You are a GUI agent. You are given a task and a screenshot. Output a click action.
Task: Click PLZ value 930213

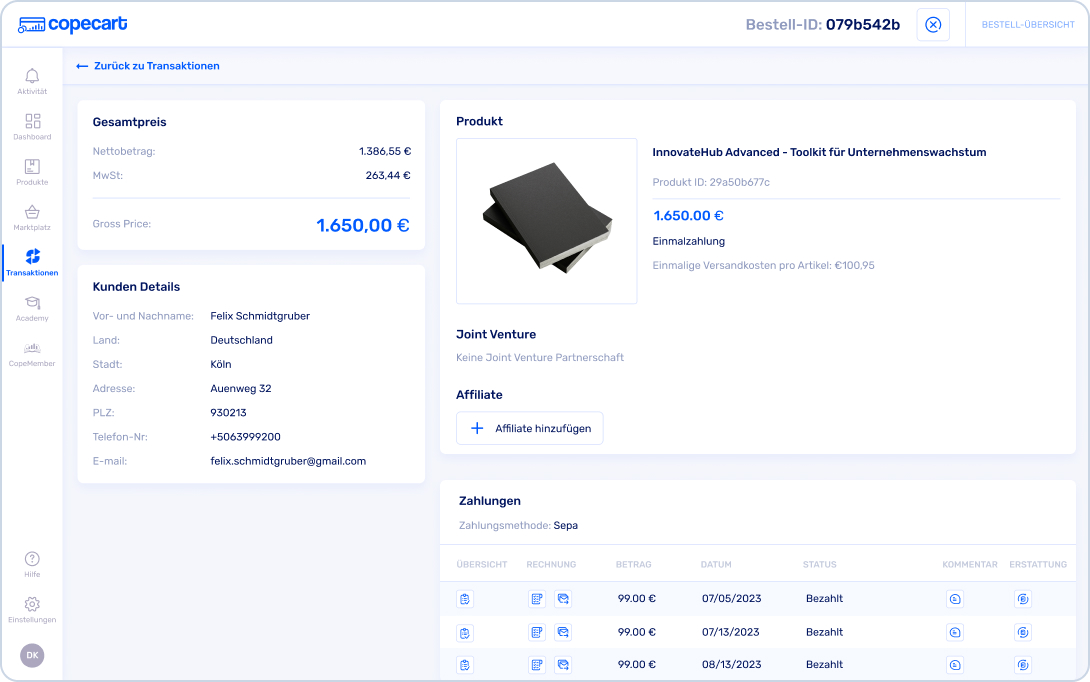point(228,412)
